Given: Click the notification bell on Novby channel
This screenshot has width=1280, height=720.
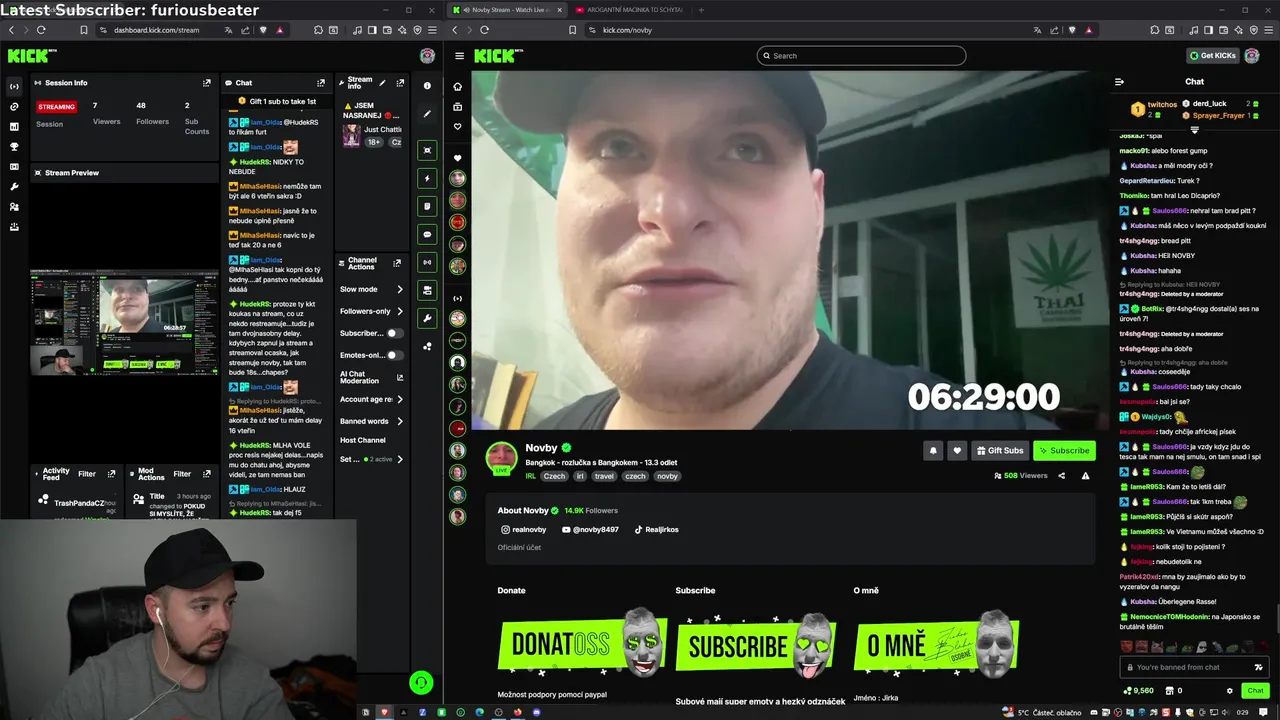Looking at the screenshot, I should [933, 450].
